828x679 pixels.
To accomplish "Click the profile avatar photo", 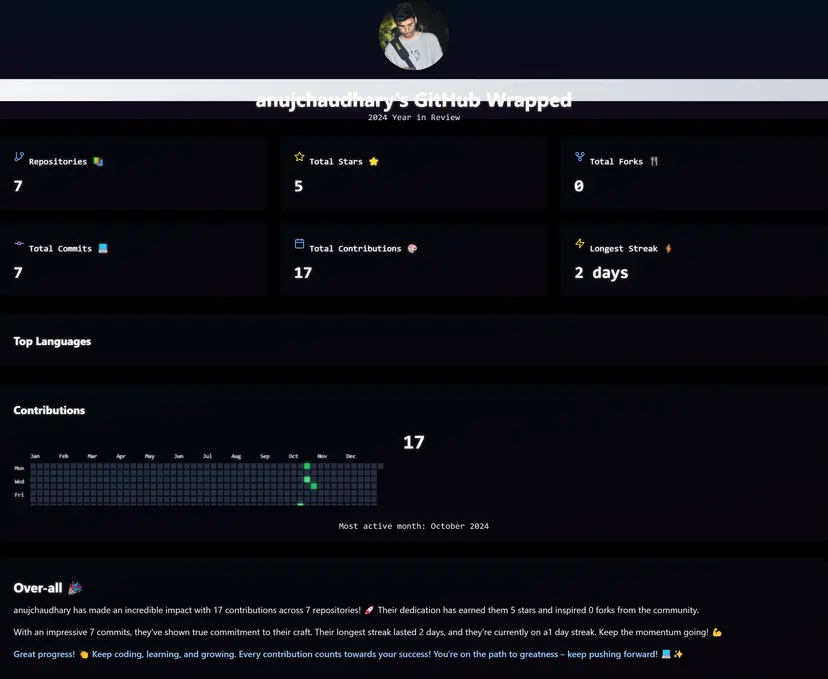I will 413,35.
